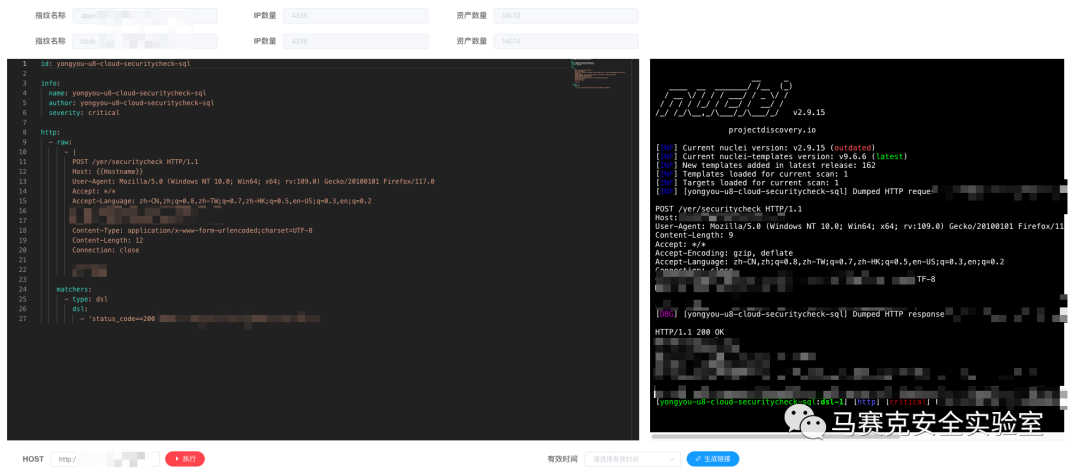Click 'projectdiscovery.io' in the terminal
Viewport: 1080px width, 472px height.
click(772, 130)
